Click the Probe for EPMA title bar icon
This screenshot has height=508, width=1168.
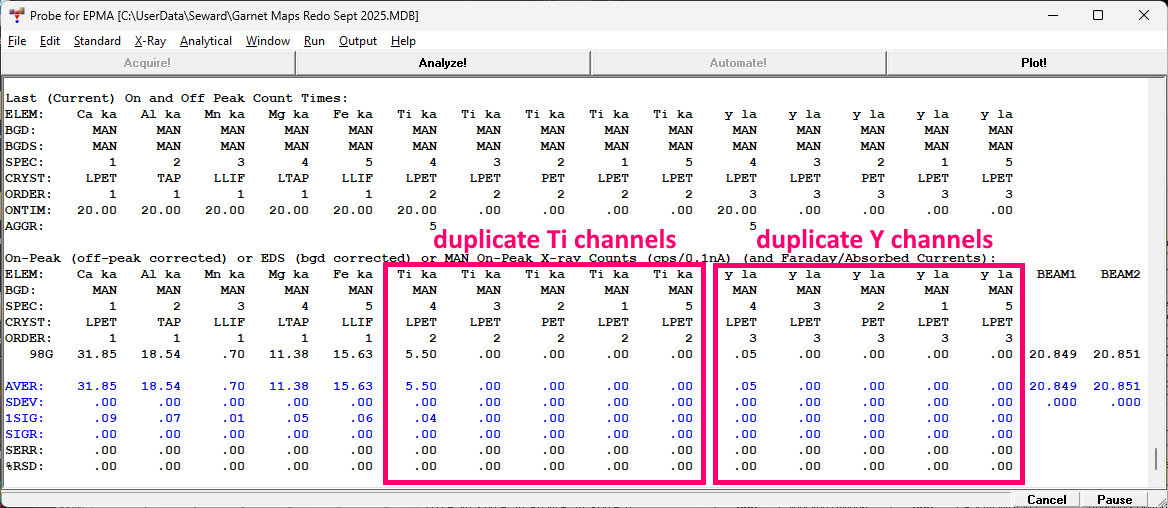click(16, 16)
